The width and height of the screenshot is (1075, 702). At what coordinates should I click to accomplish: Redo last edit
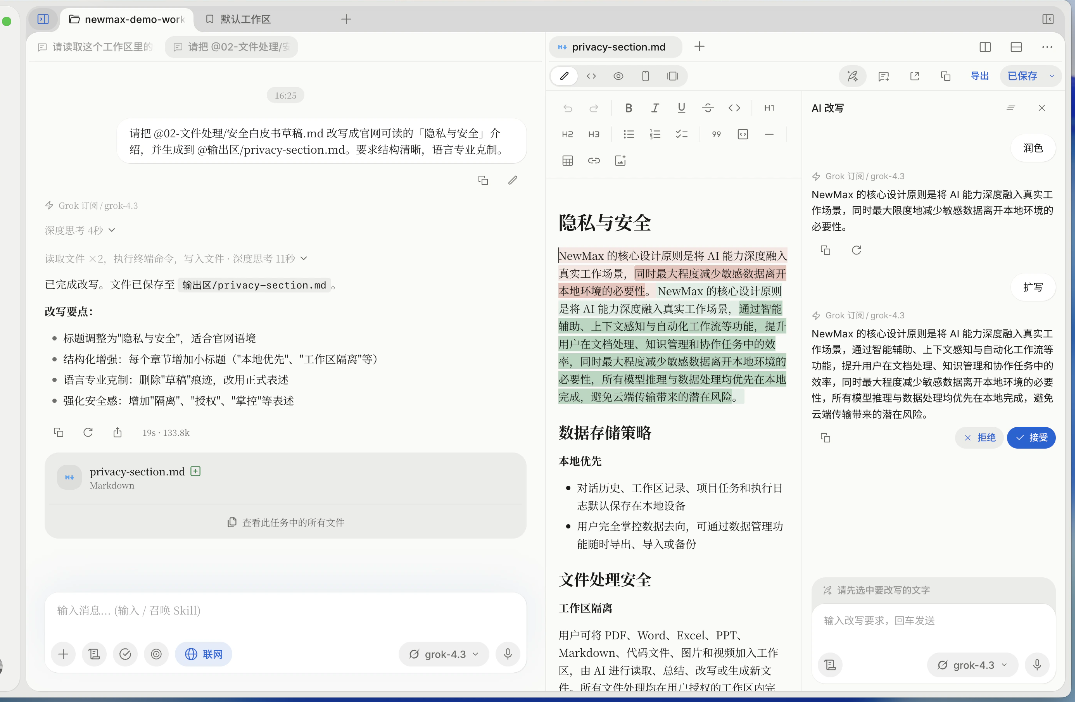594,108
